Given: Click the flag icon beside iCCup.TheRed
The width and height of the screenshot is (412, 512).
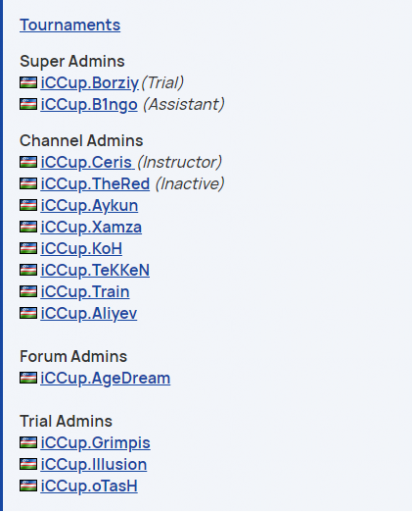Looking at the screenshot, I should click(28, 184).
